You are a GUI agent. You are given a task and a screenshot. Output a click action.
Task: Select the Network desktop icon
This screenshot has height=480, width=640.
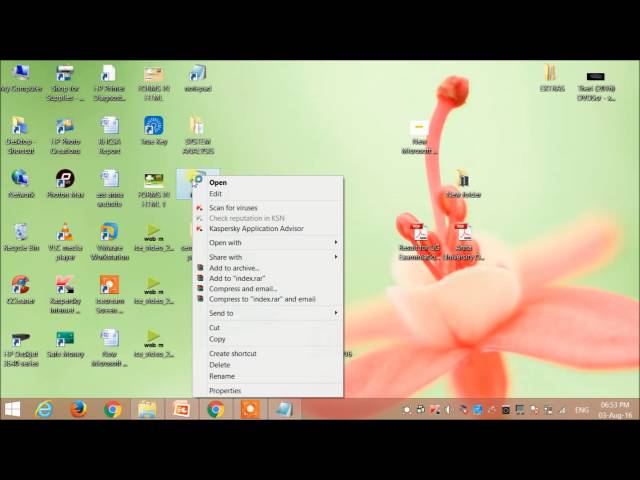pos(20,183)
